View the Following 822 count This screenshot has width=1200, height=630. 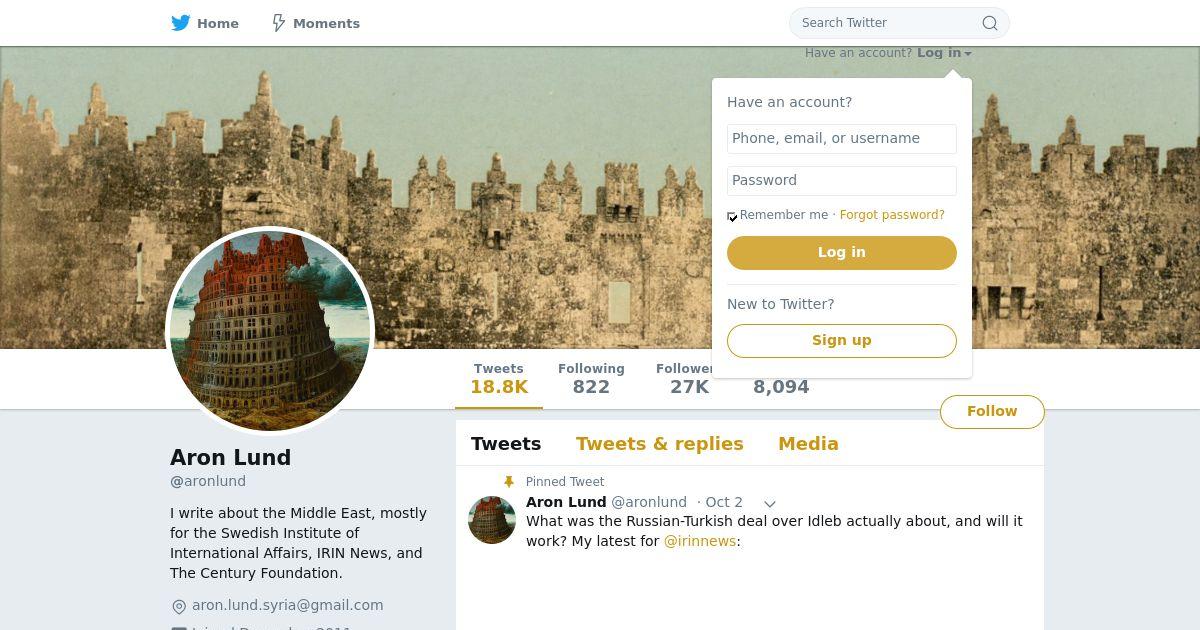click(x=591, y=379)
